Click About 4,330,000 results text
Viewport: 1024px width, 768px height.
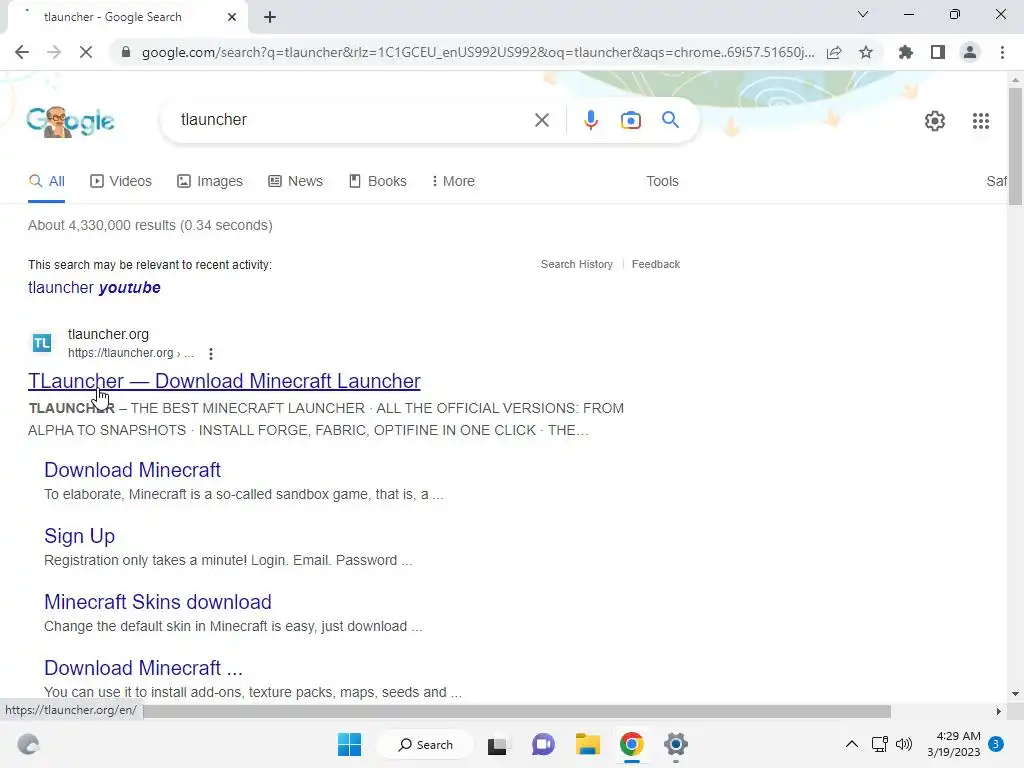click(x=150, y=225)
